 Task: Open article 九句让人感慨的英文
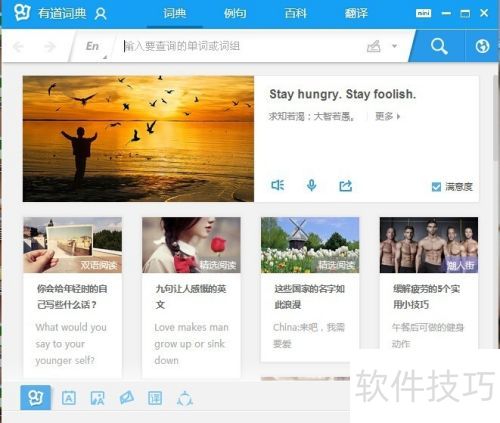click(191, 297)
